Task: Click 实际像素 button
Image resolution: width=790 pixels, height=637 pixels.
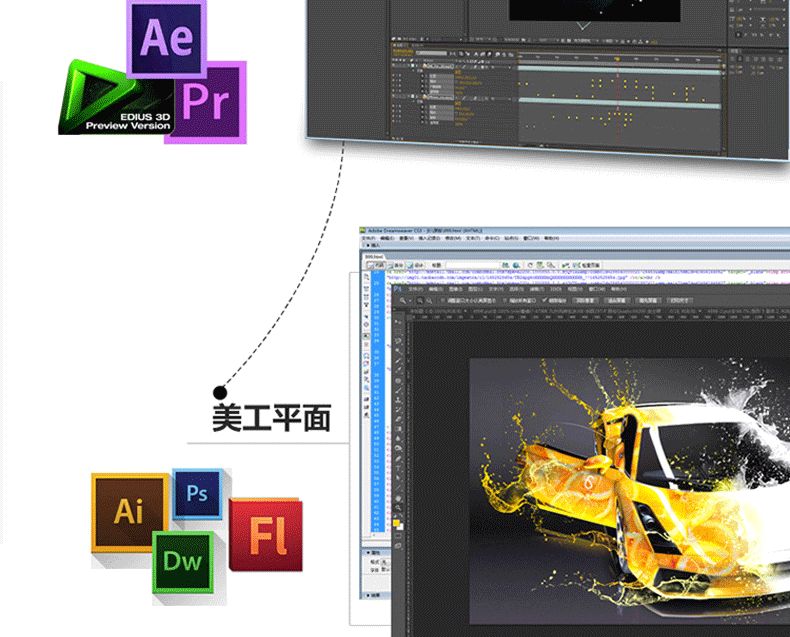Action: [585, 300]
